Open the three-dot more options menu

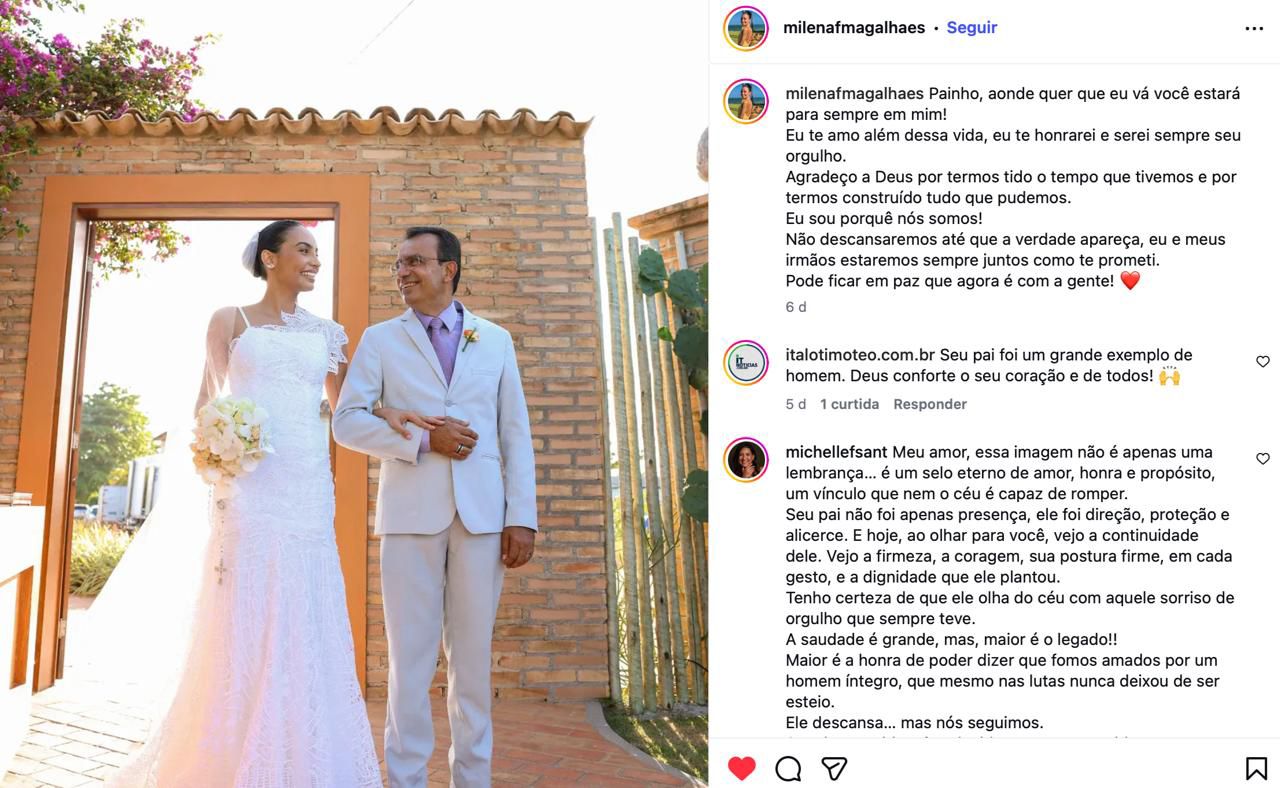click(x=1254, y=28)
